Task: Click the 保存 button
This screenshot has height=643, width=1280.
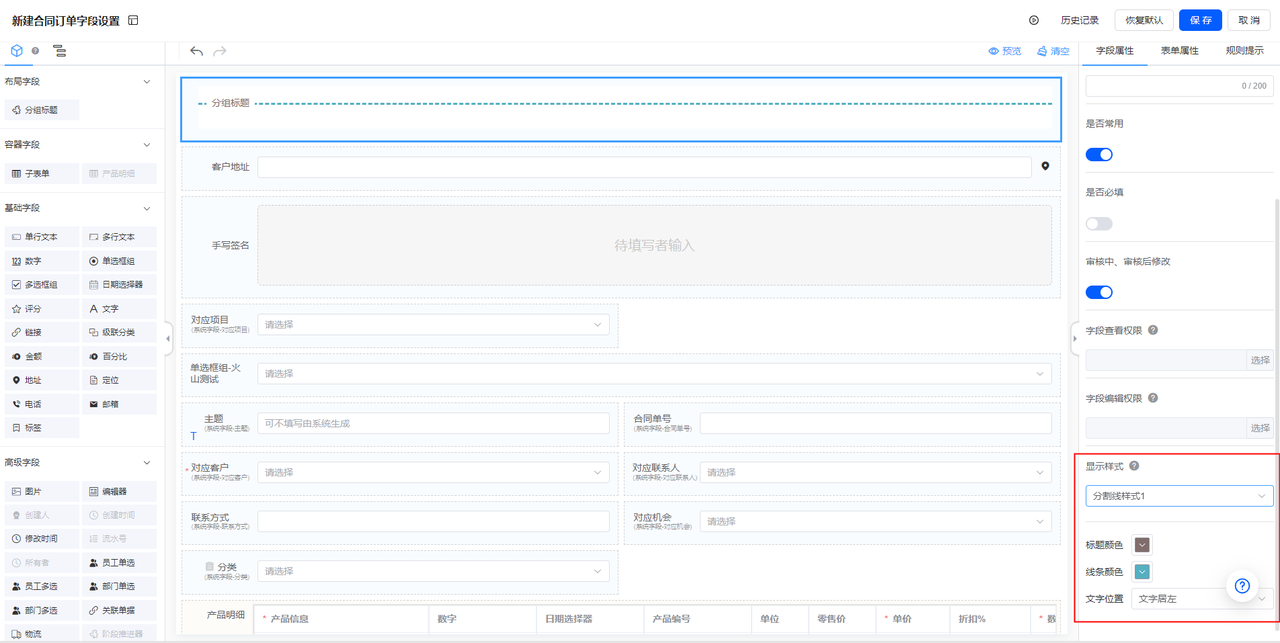Action: coord(1200,20)
